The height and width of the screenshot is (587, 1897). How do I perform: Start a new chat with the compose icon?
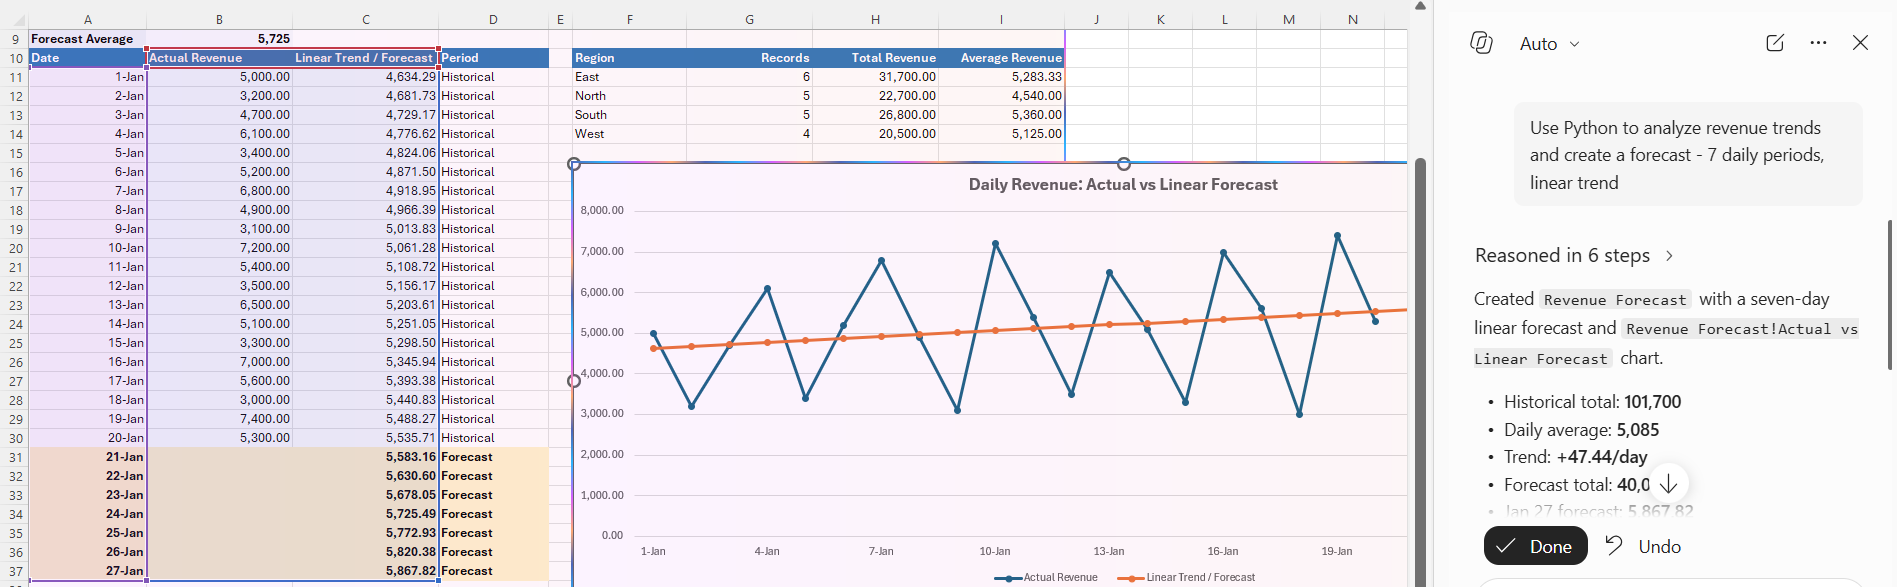[x=1775, y=43]
